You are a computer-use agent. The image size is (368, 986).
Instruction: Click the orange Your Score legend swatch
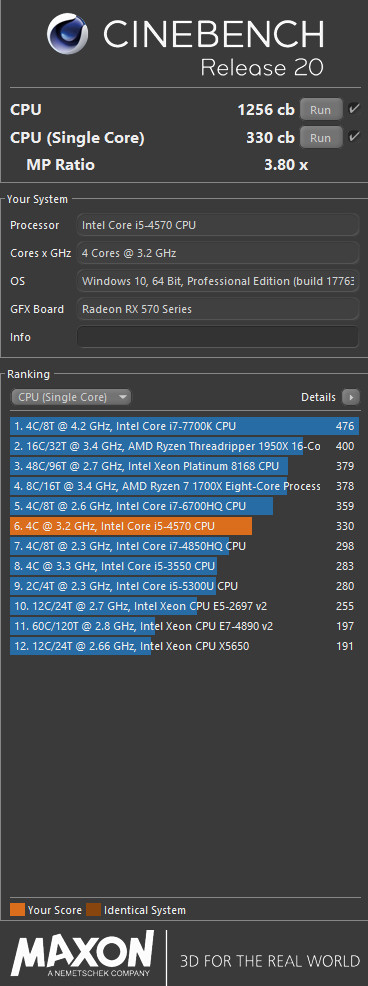pos(18,909)
